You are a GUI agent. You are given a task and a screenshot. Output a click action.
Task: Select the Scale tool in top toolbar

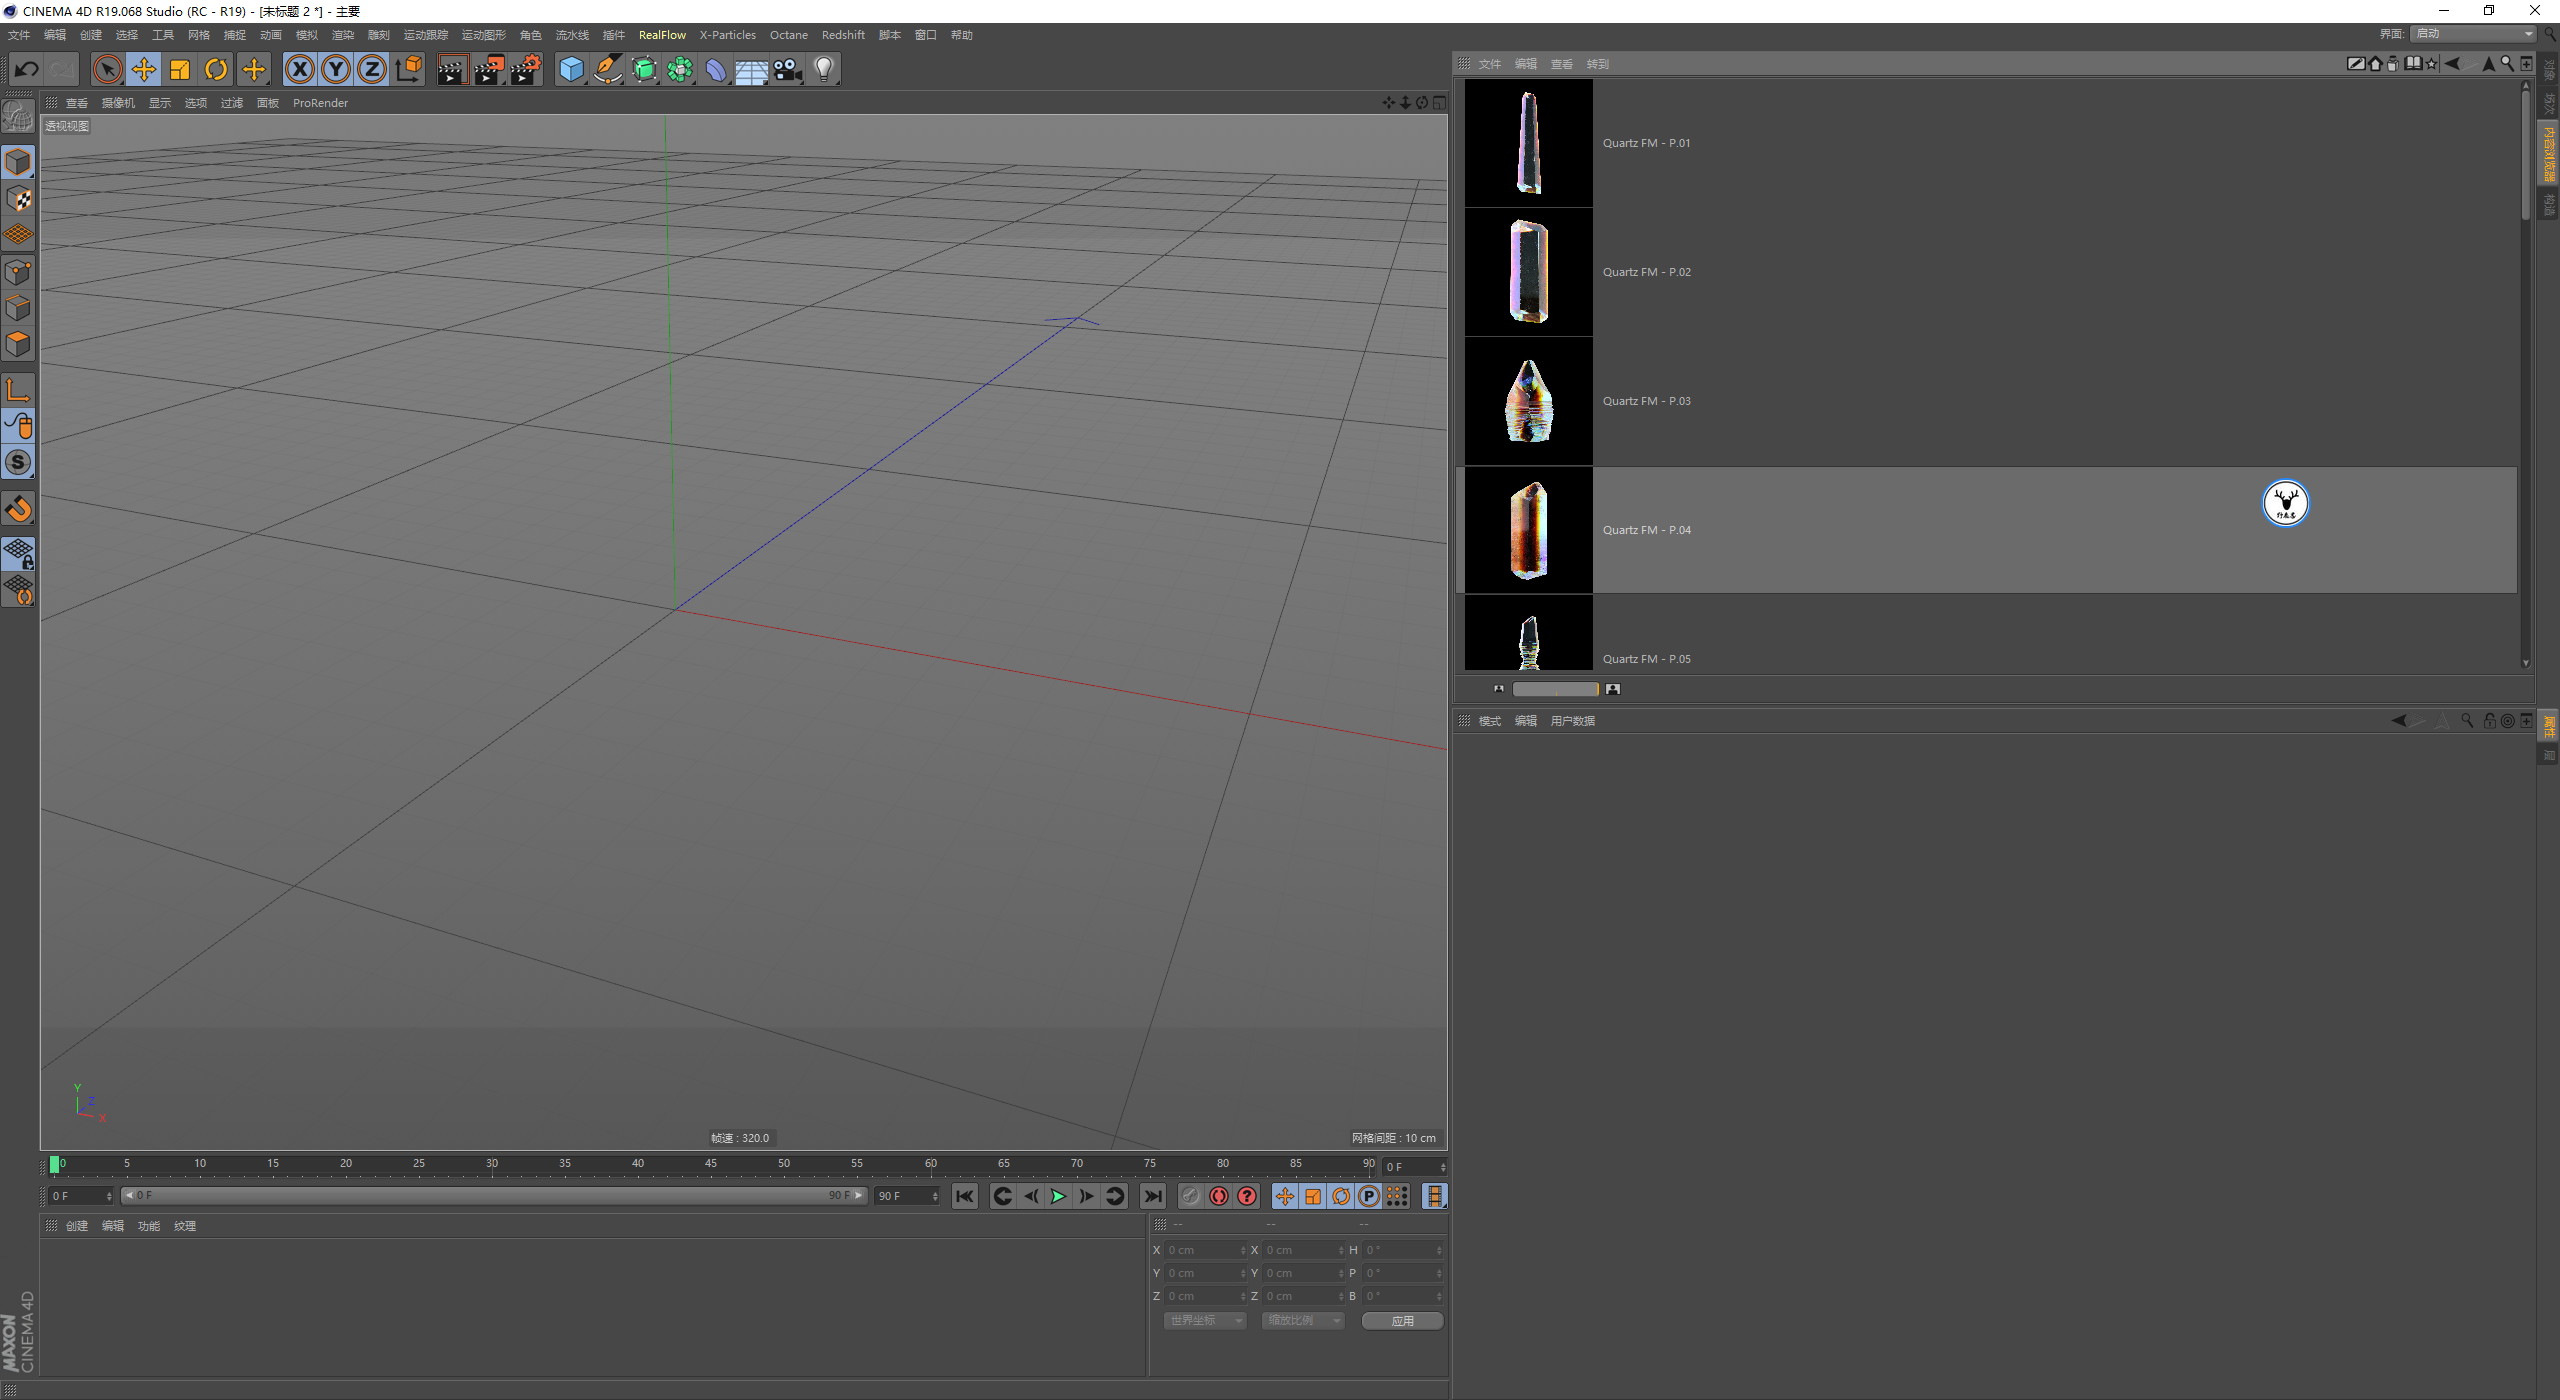click(180, 69)
